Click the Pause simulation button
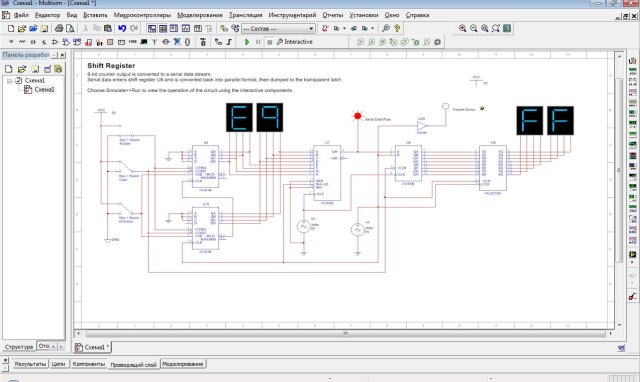Screen dimensions: 640x382 [258, 42]
